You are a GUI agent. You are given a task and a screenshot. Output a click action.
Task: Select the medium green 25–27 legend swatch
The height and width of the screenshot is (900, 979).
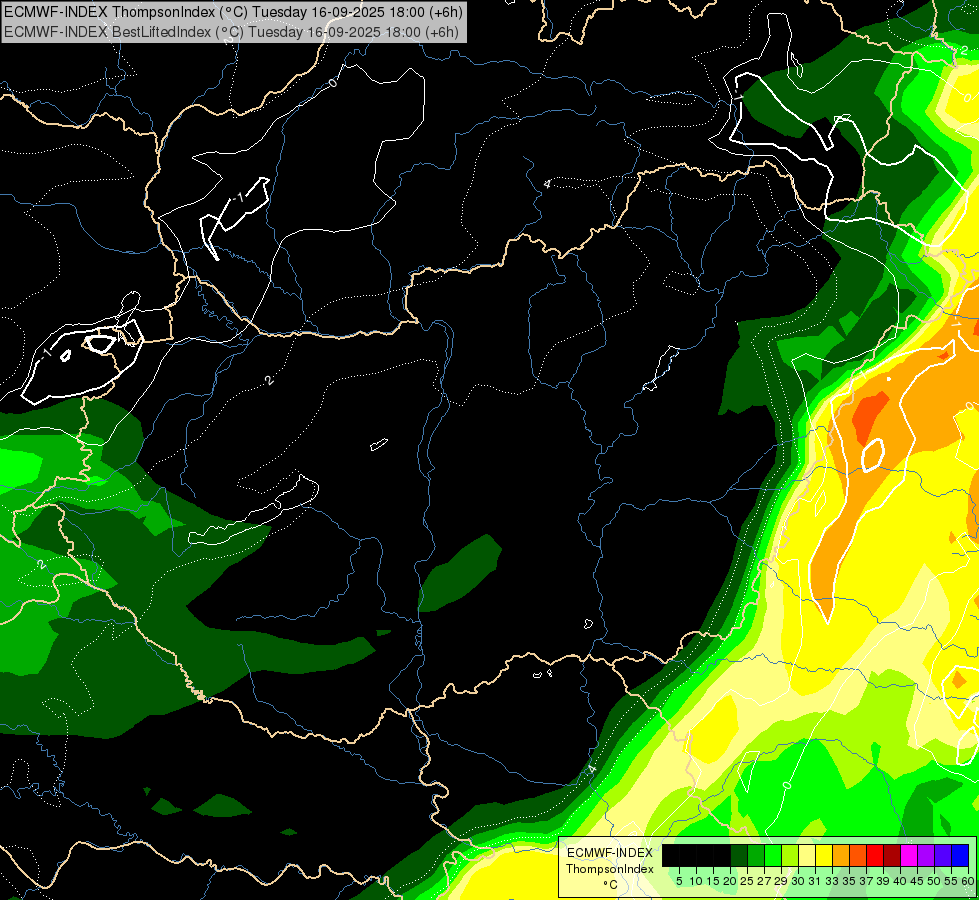(x=756, y=856)
